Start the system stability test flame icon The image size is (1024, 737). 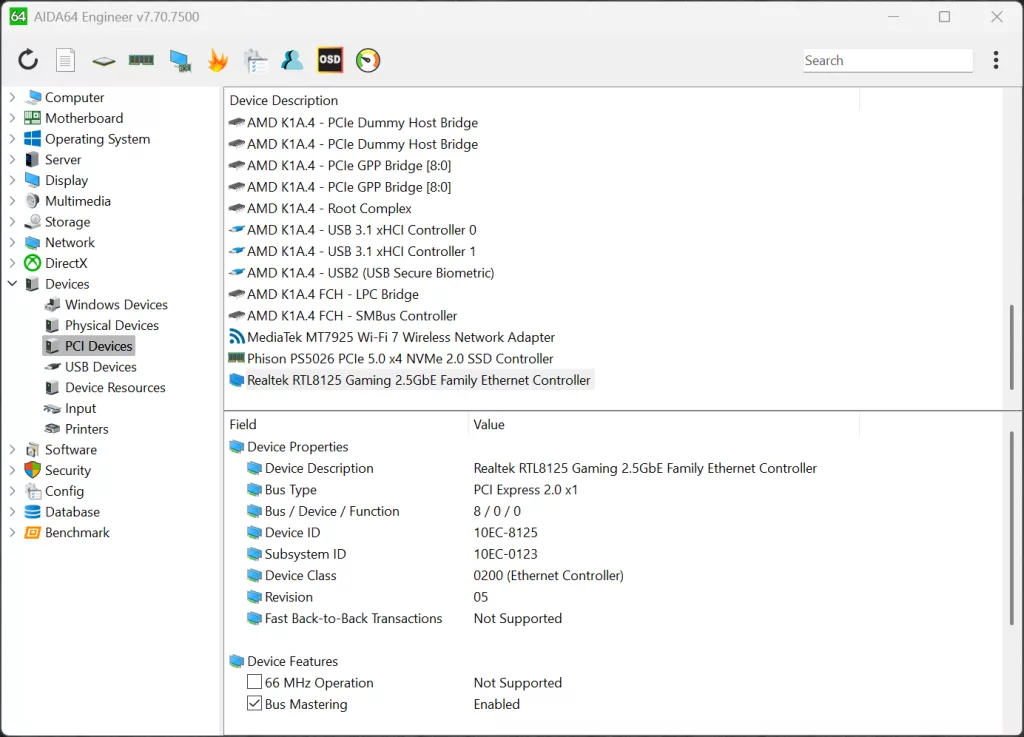217,60
